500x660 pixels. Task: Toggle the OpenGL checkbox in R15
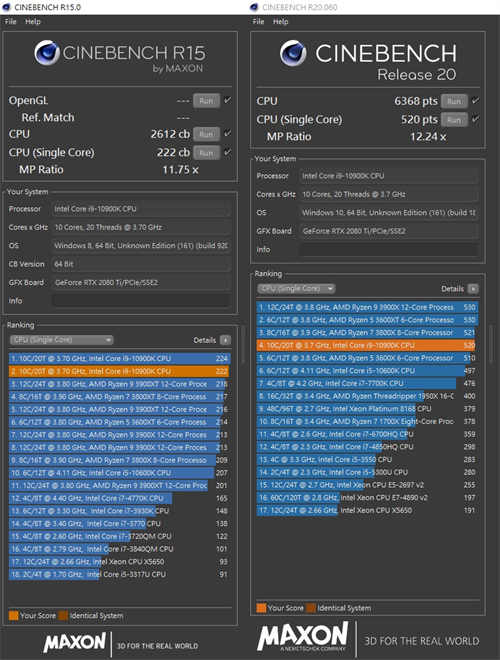(227, 100)
